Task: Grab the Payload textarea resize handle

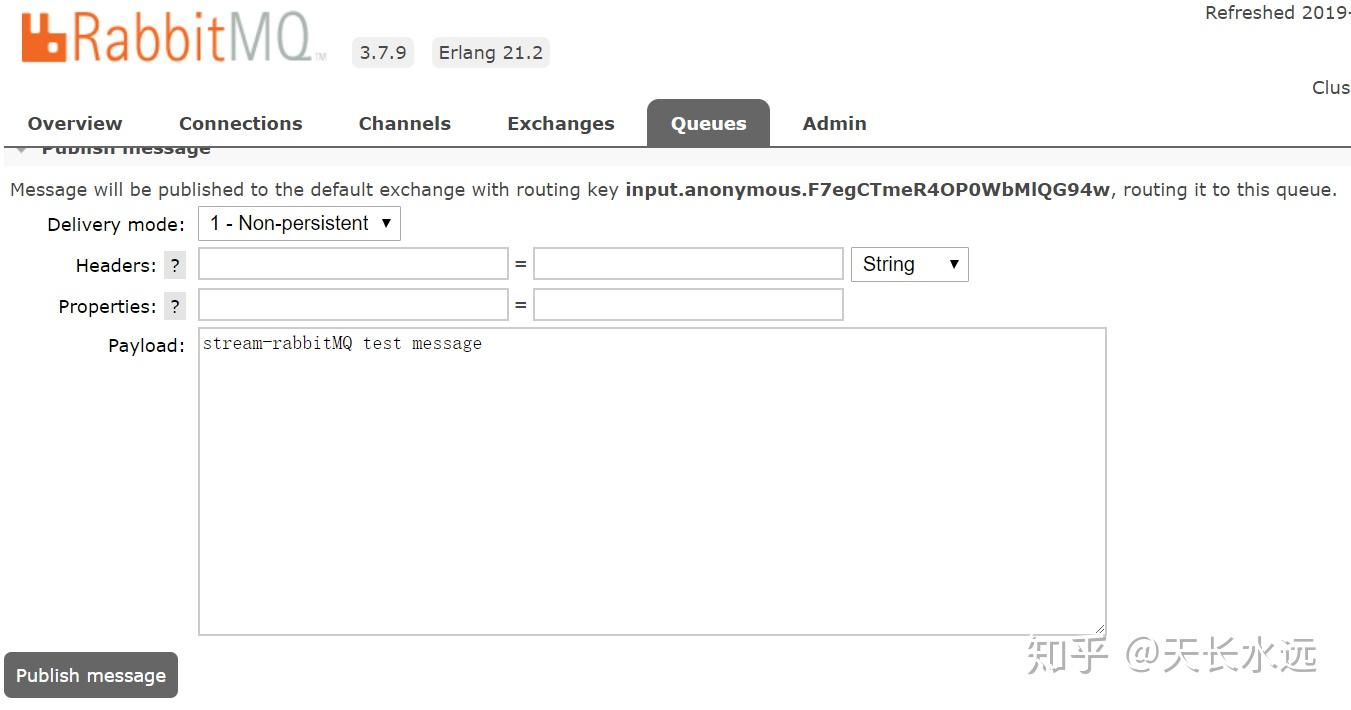Action: [x=1100, y=629]
